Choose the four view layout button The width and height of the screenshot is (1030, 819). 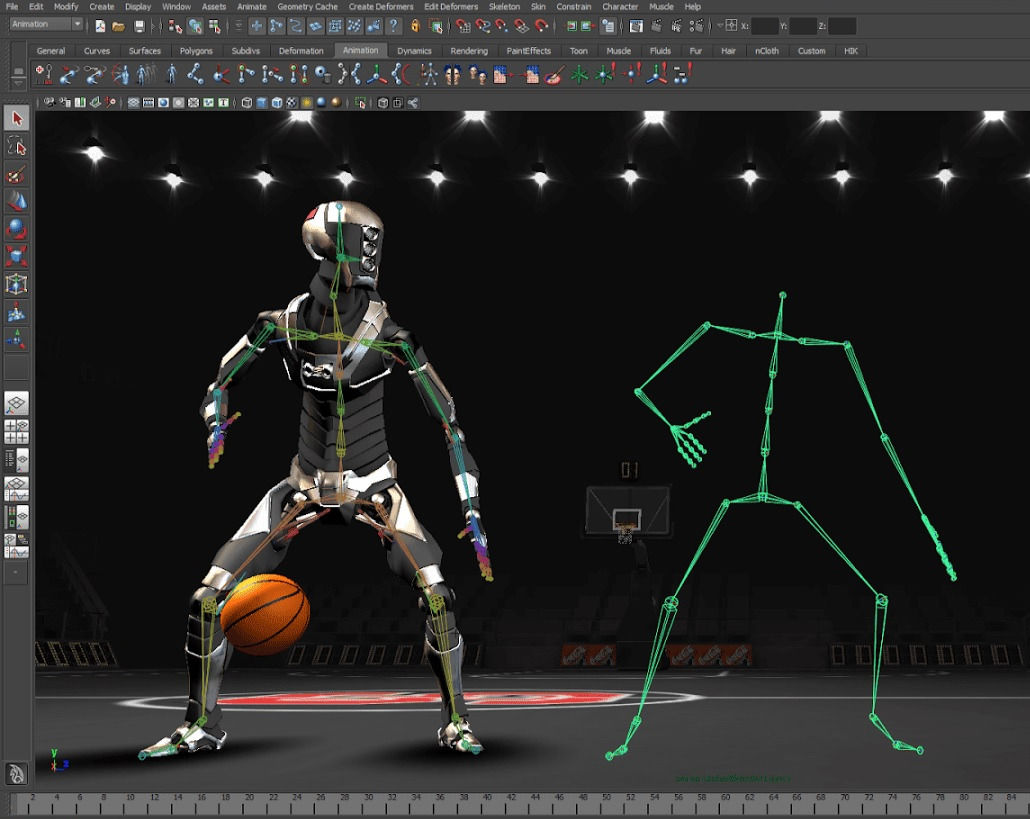16,432
